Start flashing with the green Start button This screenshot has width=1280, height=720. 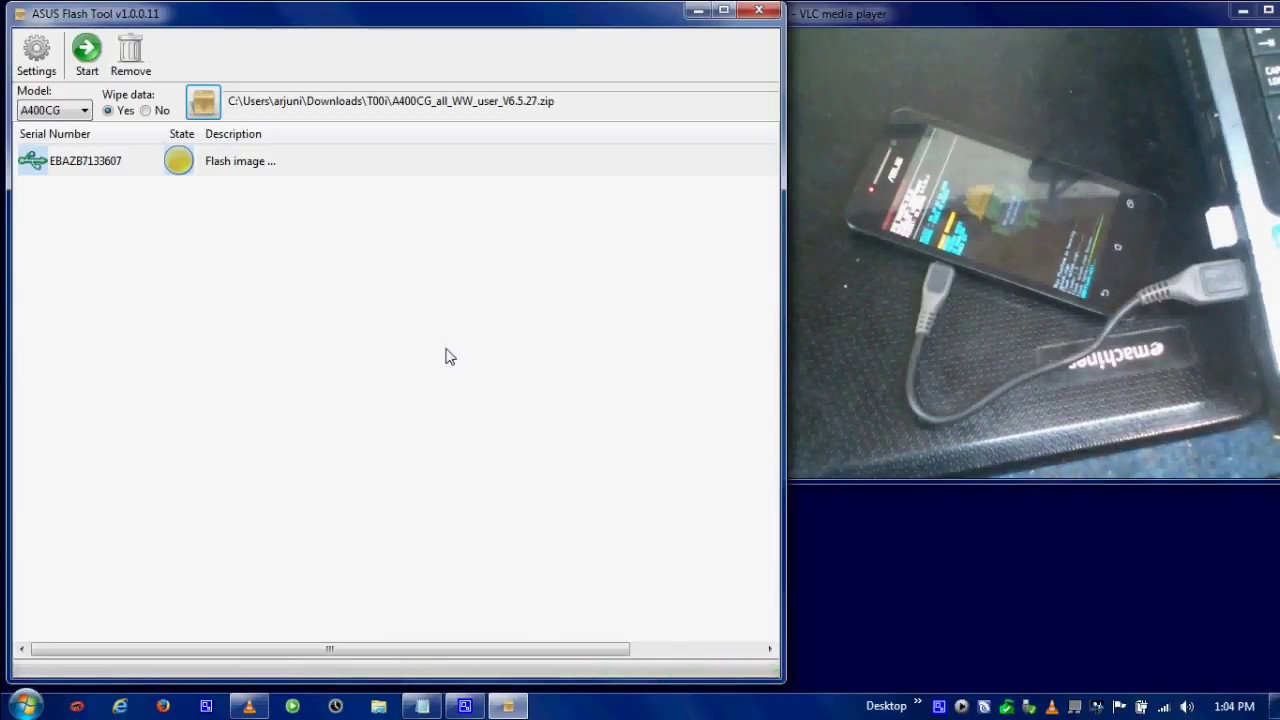[87, 56]
